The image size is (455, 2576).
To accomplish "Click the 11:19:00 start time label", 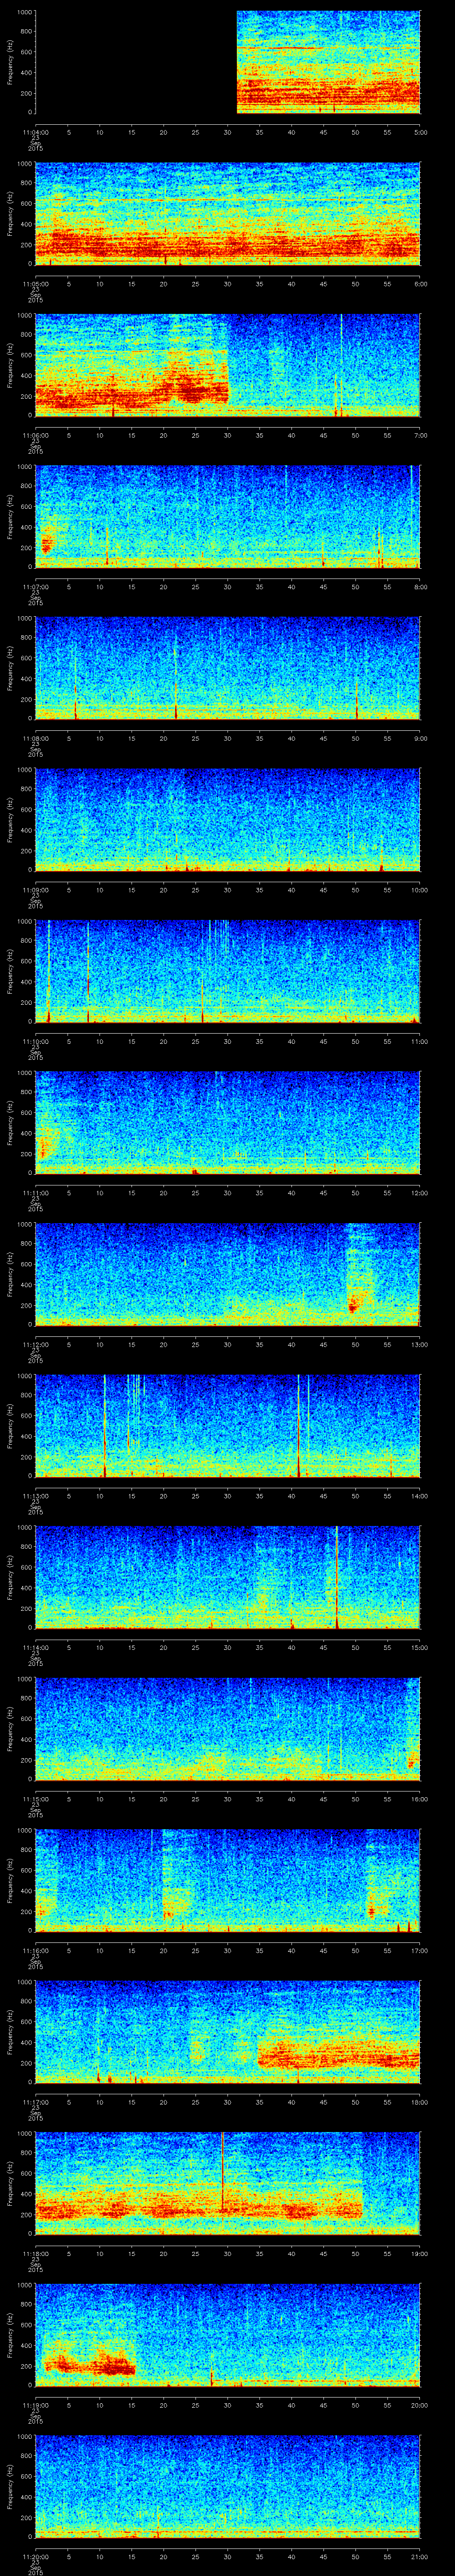I will (35, 2405).
